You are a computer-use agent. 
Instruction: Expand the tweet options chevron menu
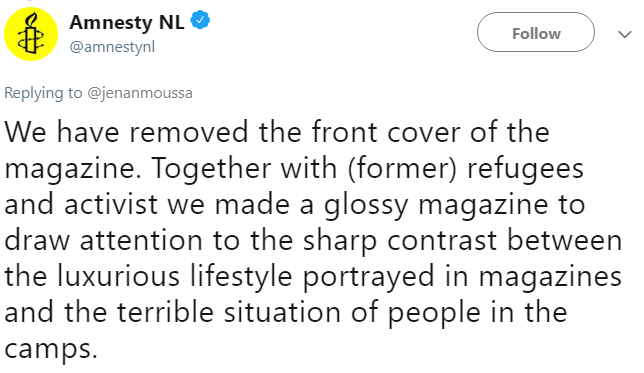click(625, 34)
